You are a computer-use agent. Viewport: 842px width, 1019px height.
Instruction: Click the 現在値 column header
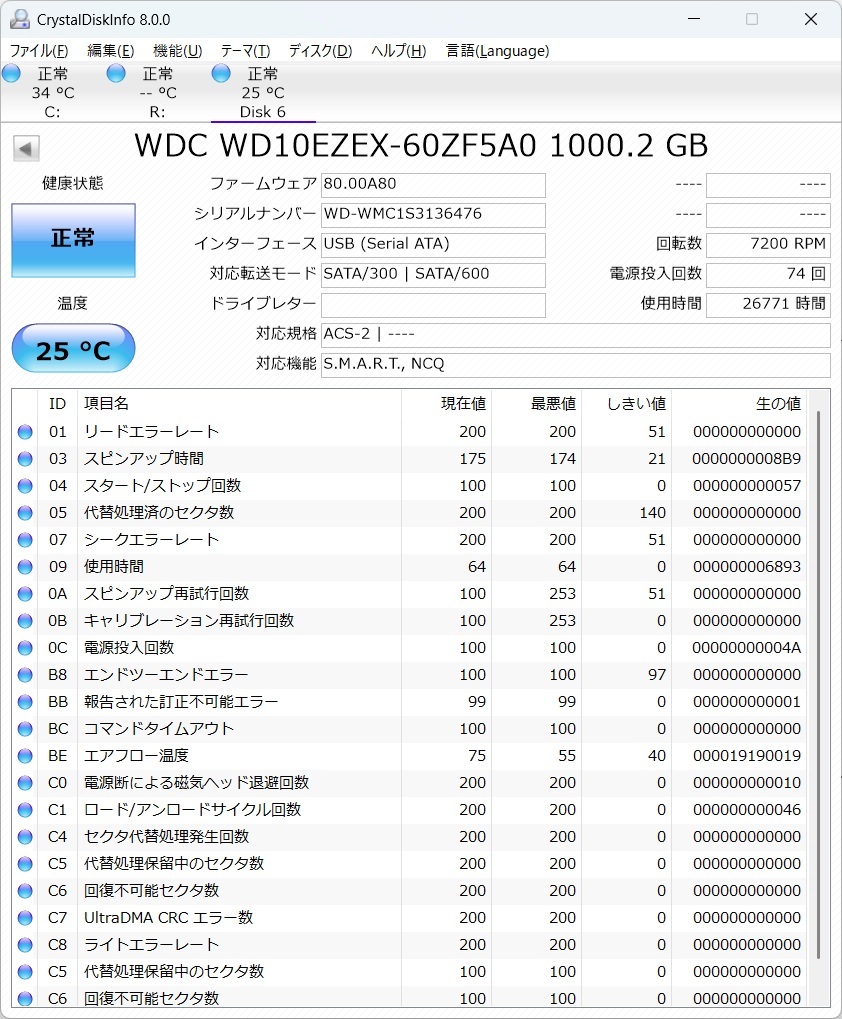446,404
